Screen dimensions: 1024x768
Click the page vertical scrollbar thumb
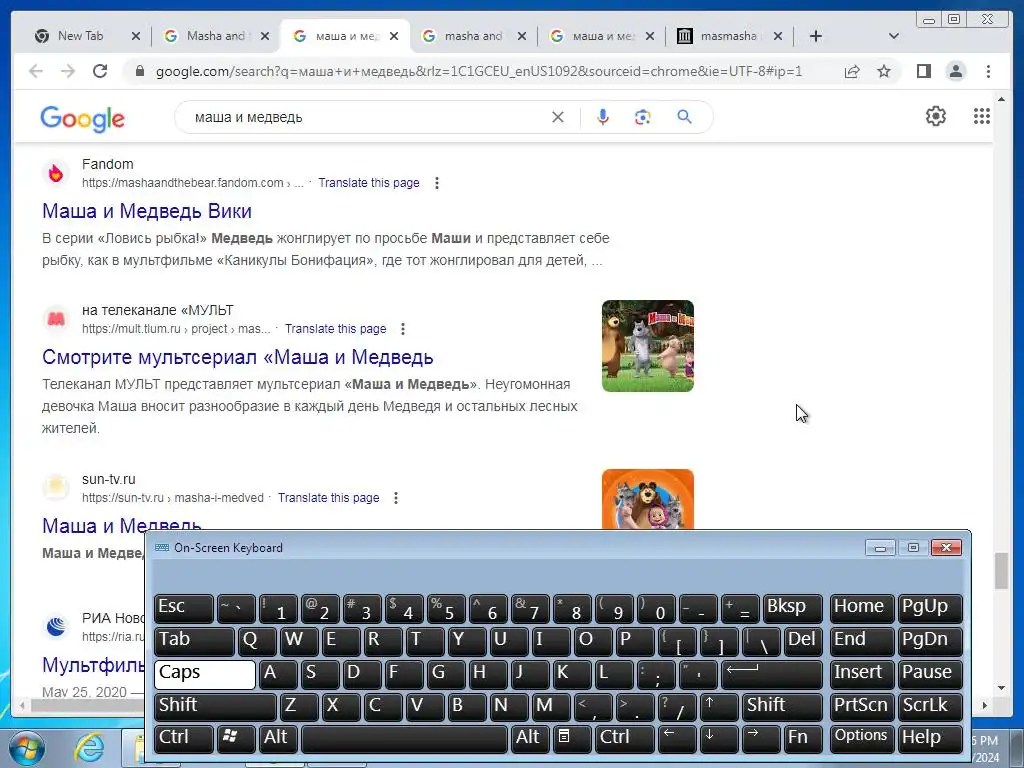tap(1001, 570)
